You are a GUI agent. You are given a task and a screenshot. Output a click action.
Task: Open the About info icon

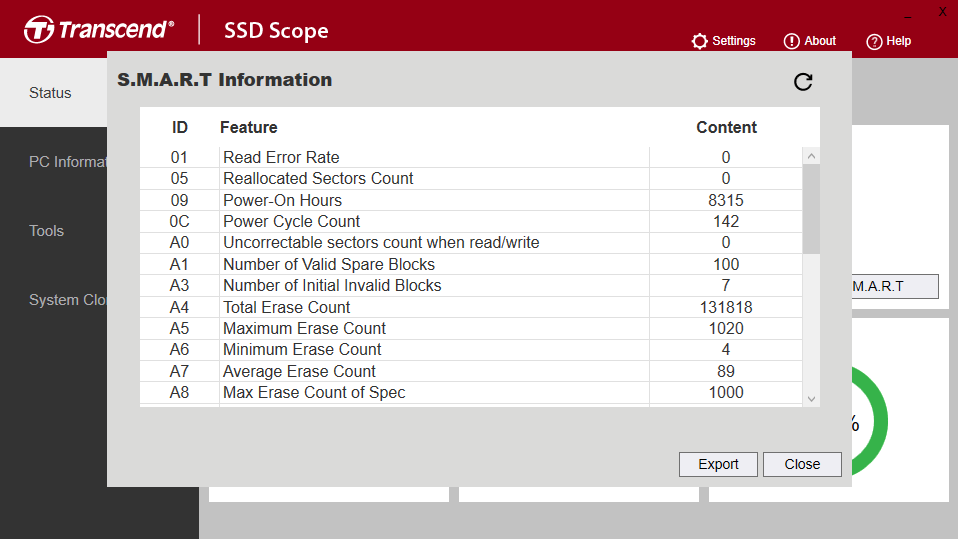pos(791,41)
